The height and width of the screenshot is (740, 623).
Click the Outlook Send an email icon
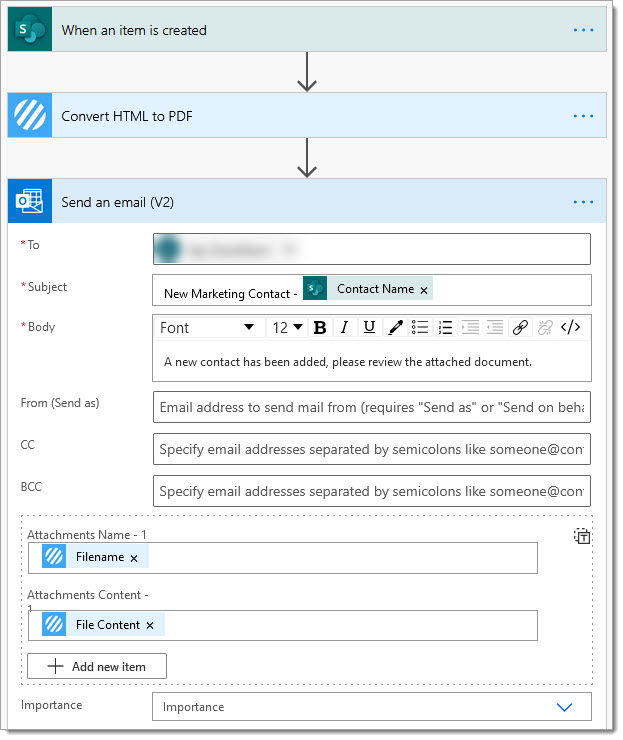click(30, 201)
